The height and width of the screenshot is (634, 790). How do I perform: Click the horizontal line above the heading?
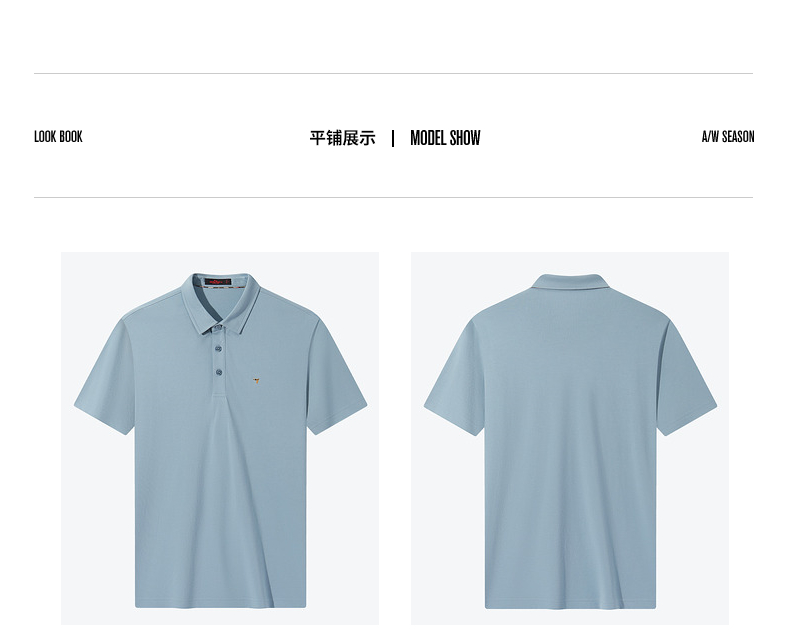tap(393, 74)
